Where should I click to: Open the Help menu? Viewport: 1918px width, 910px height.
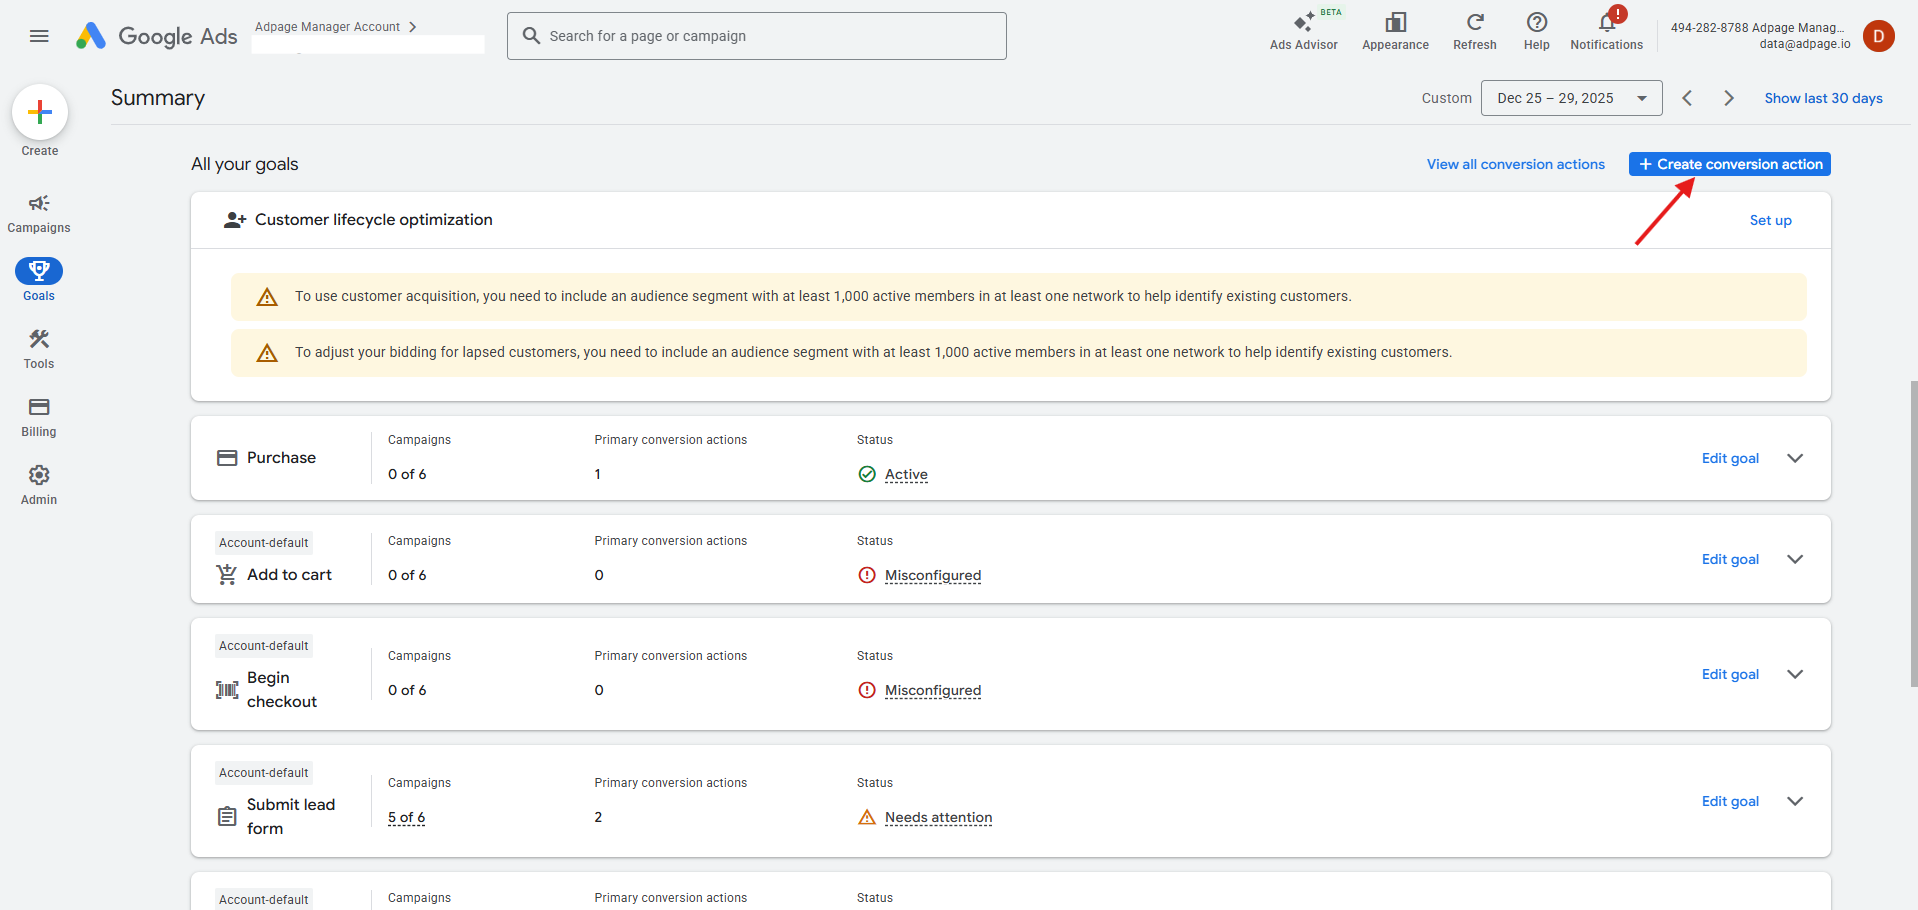1536,31
